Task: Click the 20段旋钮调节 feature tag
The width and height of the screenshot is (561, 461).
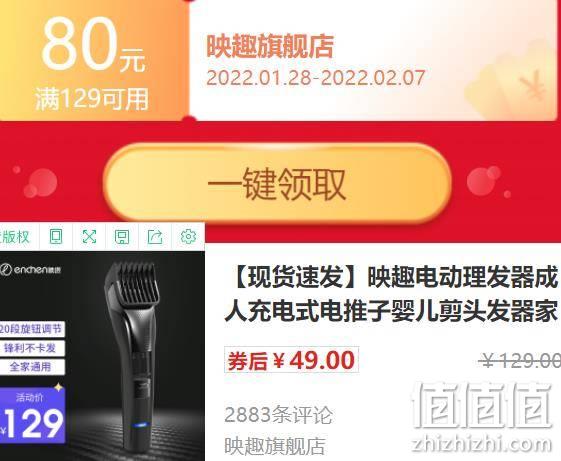Action: 31,329
